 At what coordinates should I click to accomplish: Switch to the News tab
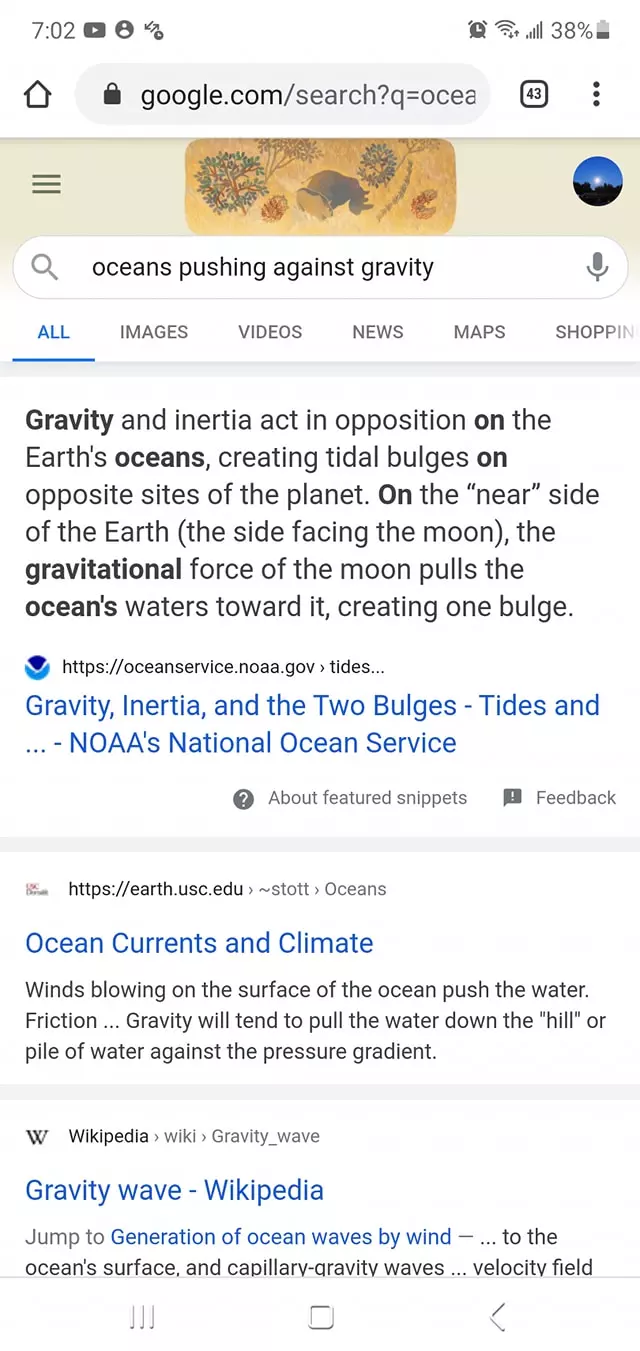[x=378, y=332]
